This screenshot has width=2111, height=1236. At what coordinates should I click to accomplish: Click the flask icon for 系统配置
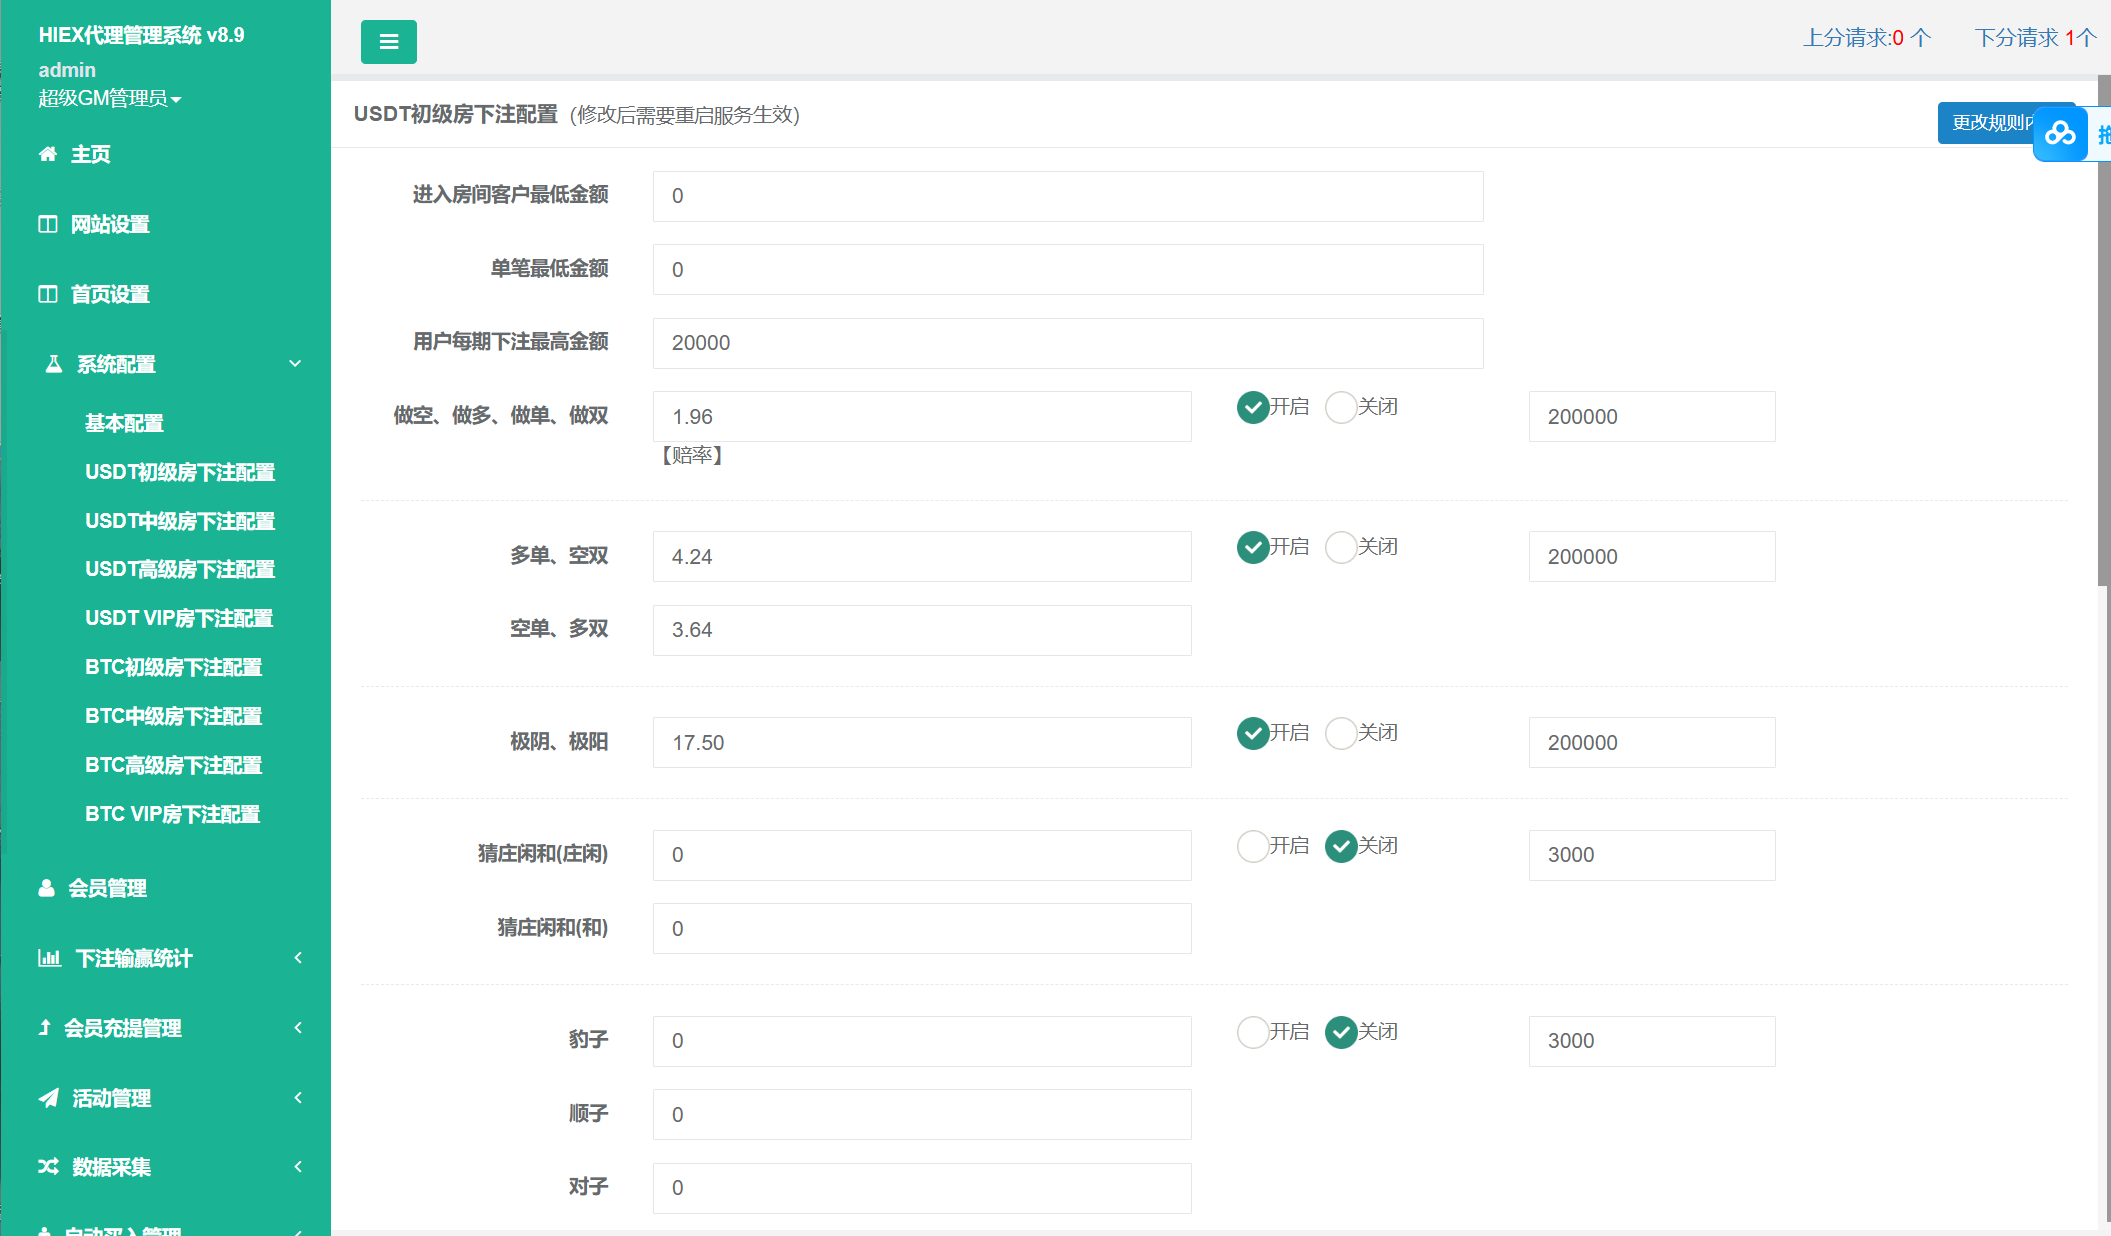[x=54, y=364]
